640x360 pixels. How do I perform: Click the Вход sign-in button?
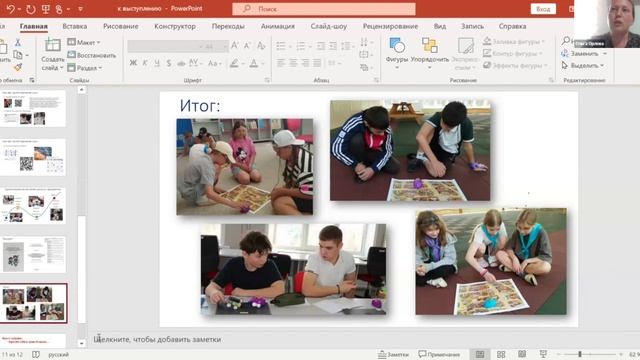coord(543,9)
